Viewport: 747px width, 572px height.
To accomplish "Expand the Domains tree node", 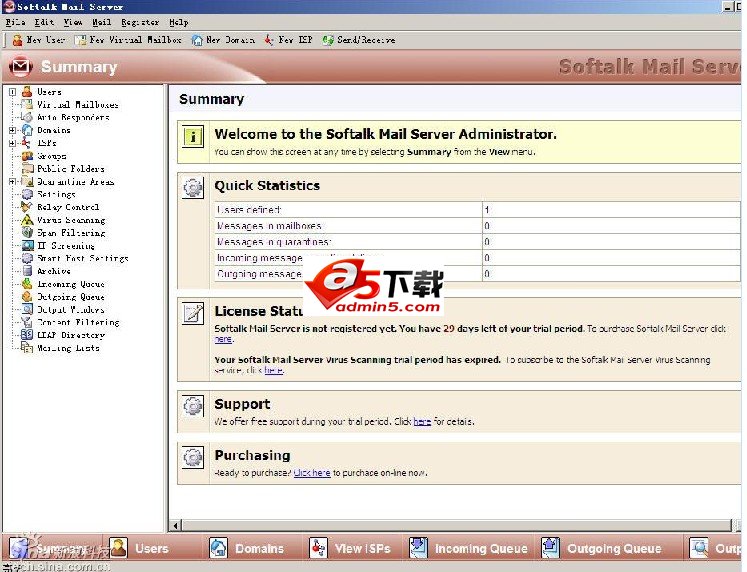I will pos(12,130).
